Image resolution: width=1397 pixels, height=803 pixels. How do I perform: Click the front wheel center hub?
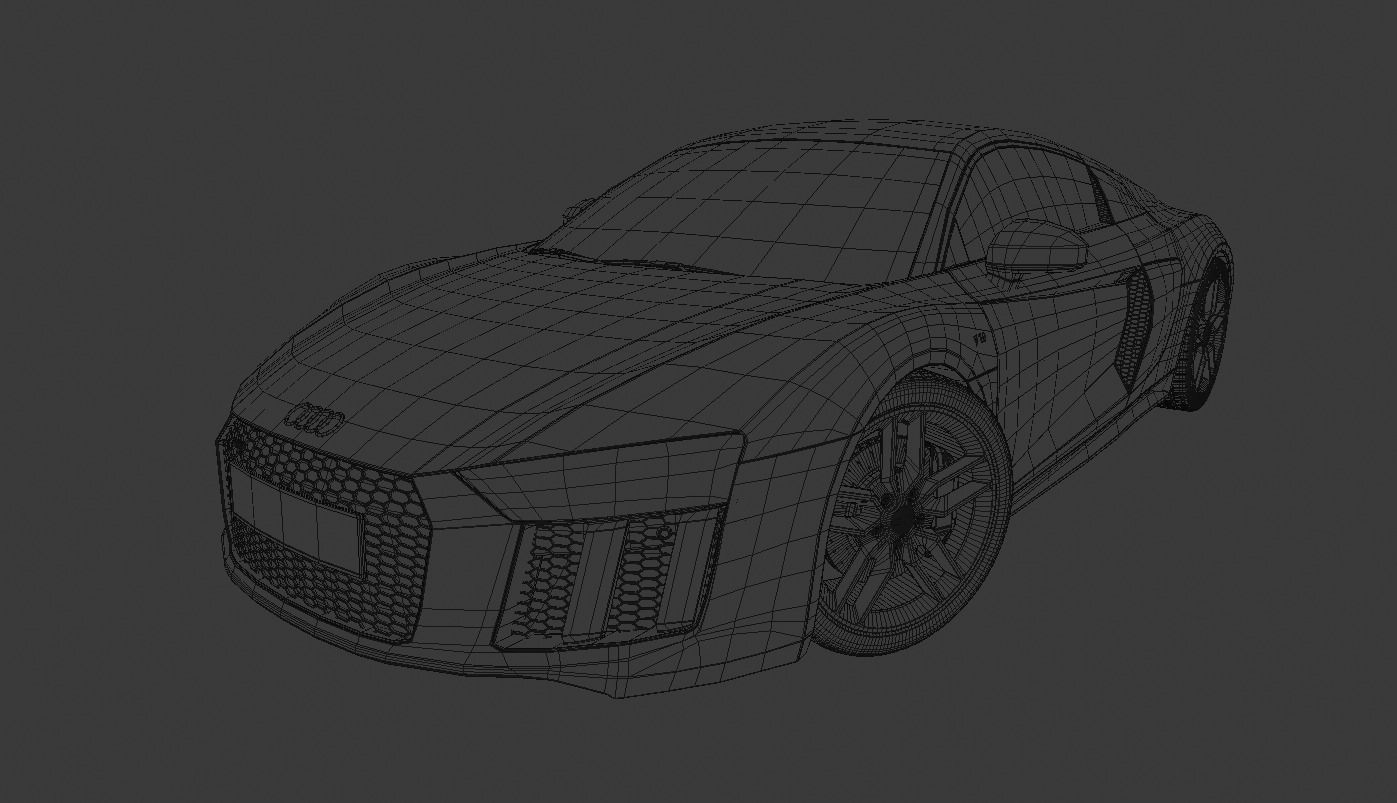901,521
